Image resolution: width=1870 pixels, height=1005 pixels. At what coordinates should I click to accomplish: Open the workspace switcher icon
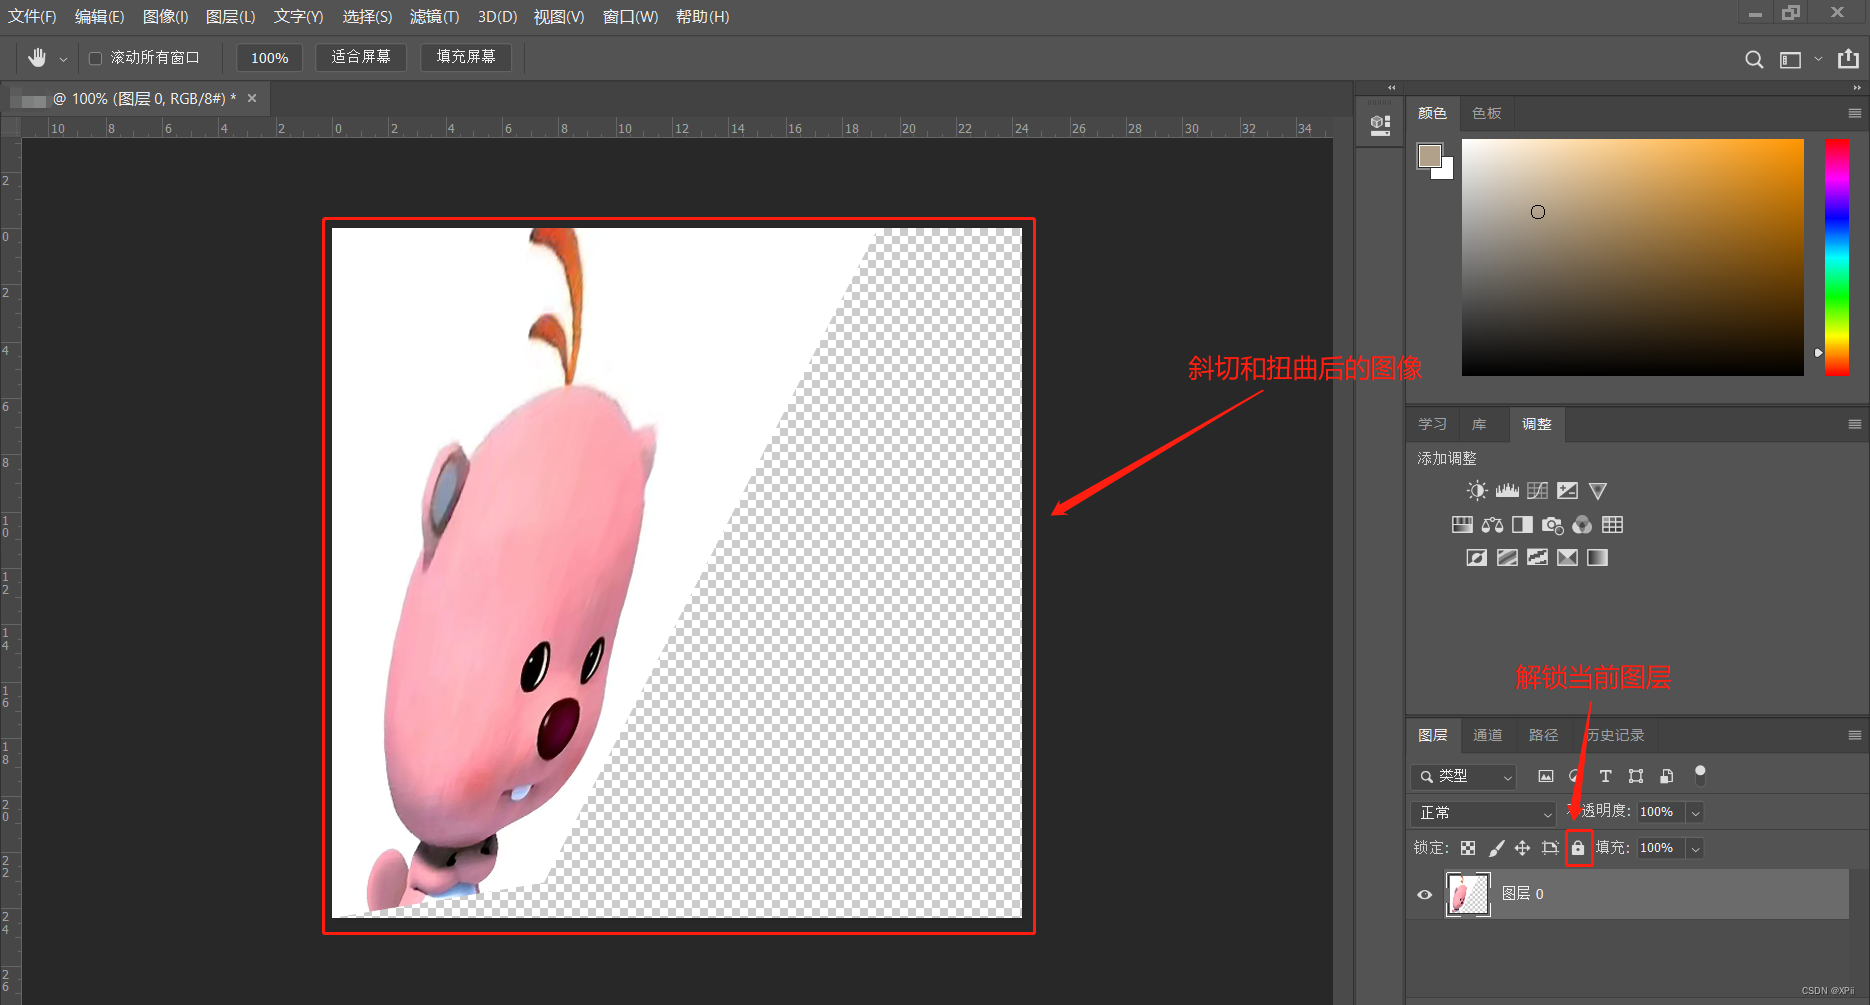coord(1790,60)
